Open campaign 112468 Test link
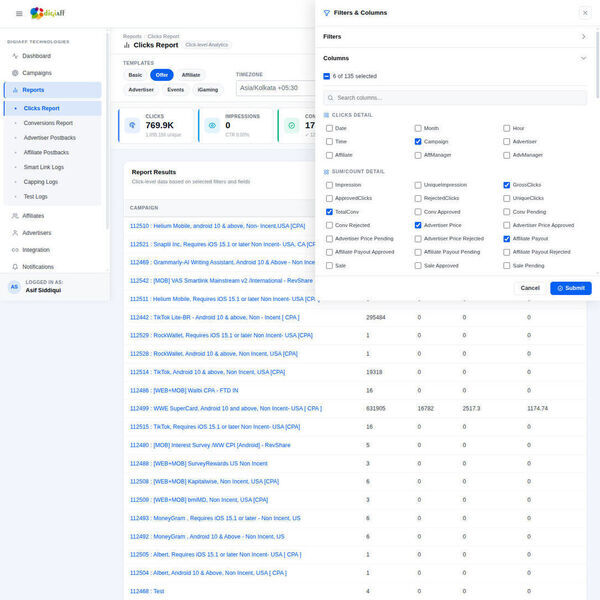600x600 pixels. click(147, 592)
